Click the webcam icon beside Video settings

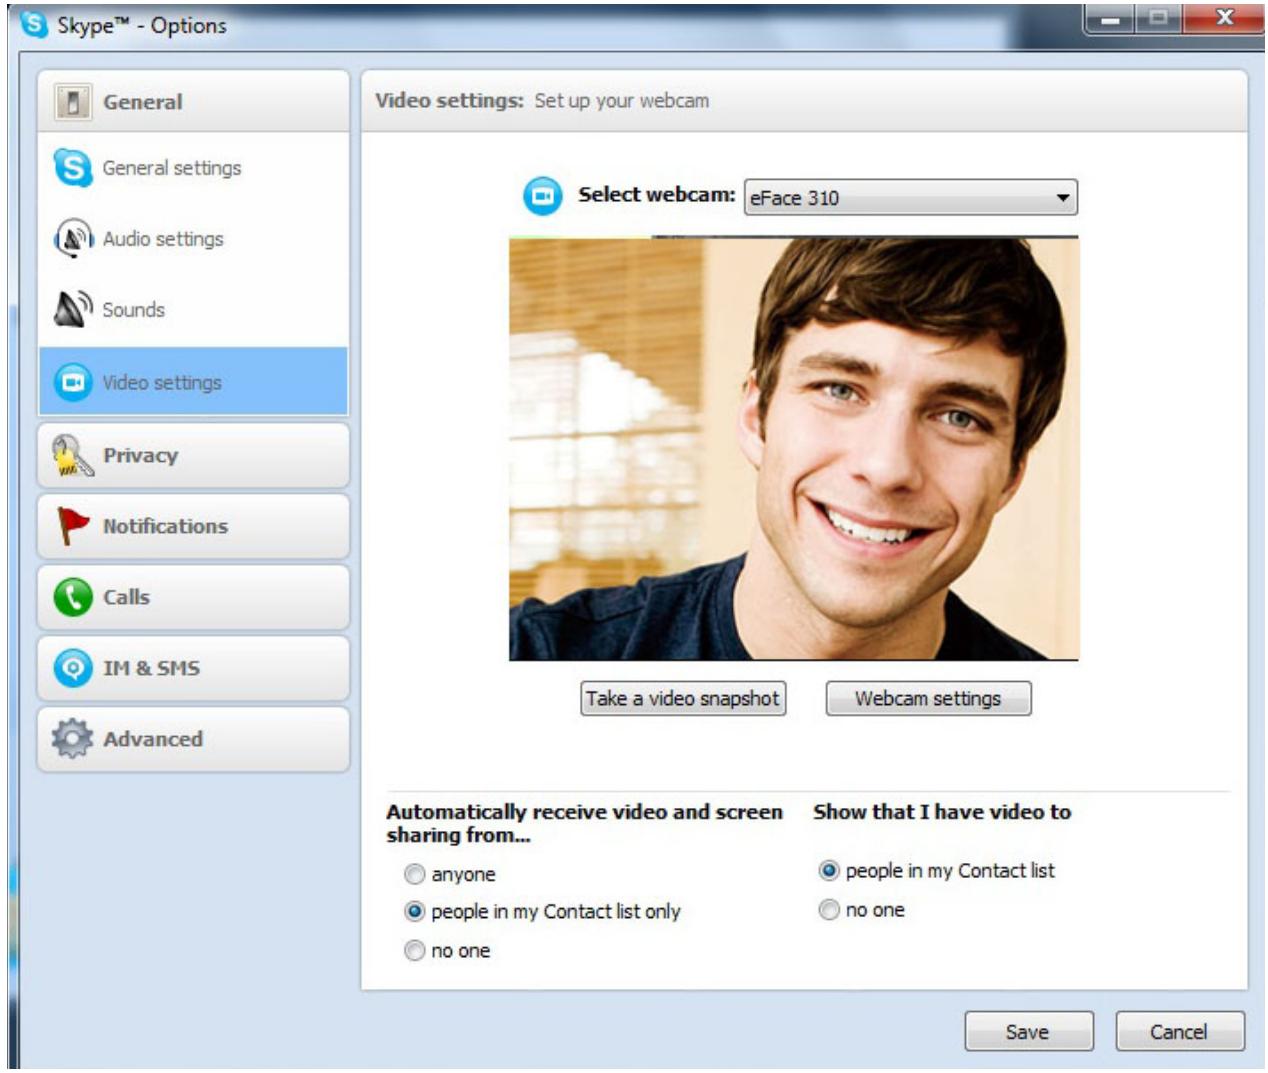tap(73, 382)
